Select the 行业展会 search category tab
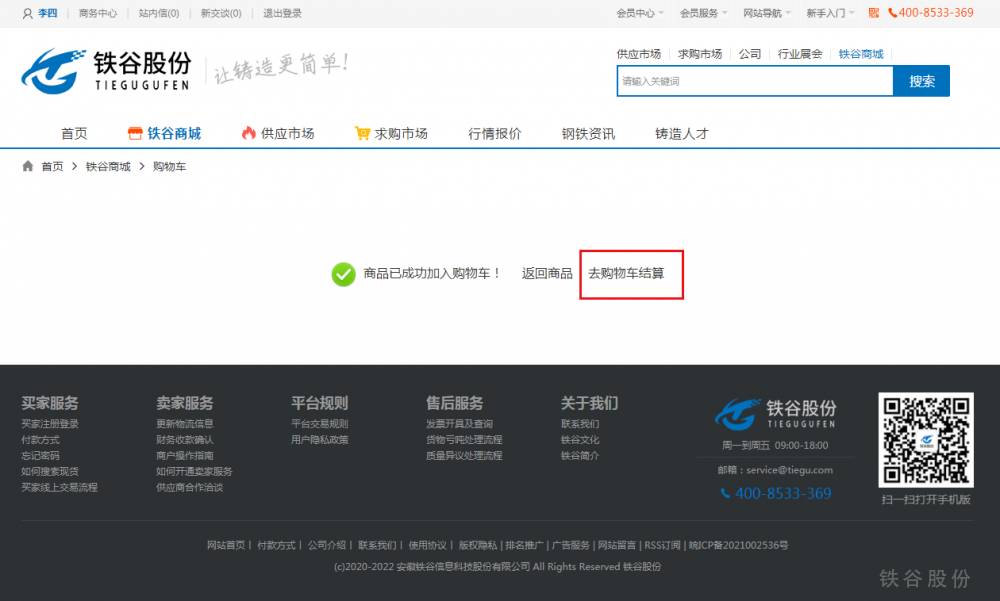This screenshot has width=1000, height=601. pos(800,54)
